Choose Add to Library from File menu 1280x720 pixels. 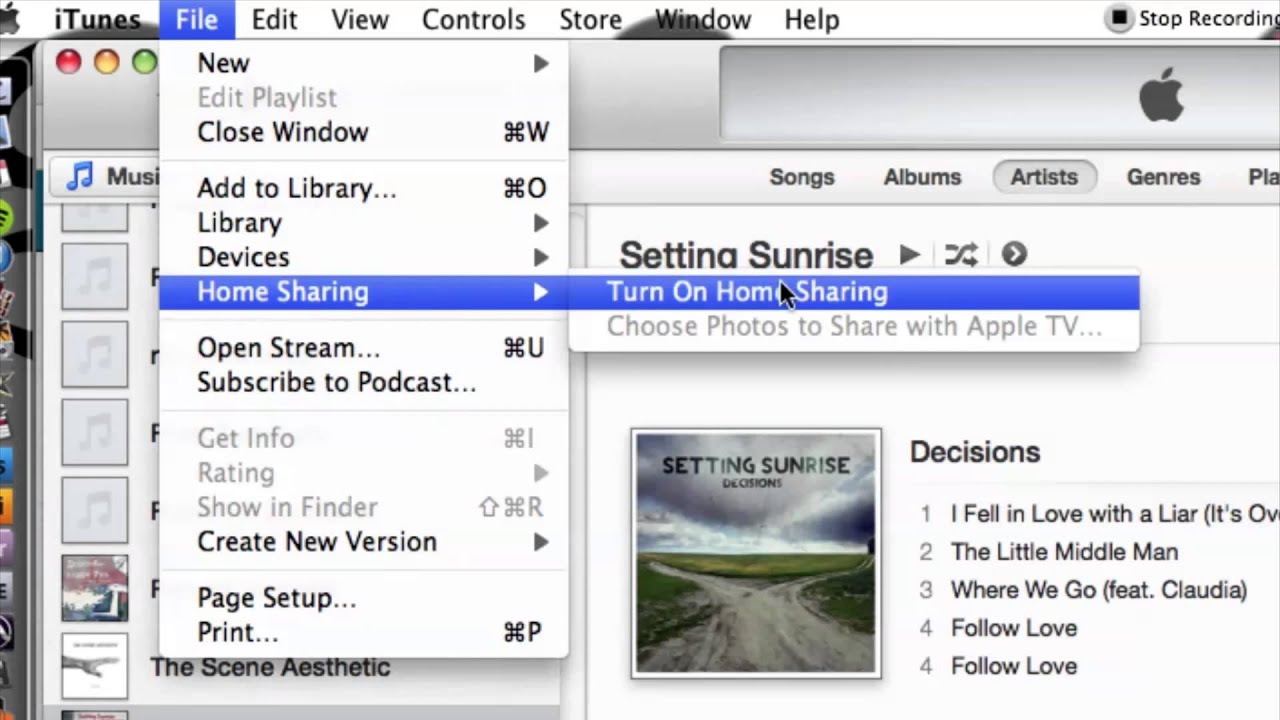coord(297,188)
